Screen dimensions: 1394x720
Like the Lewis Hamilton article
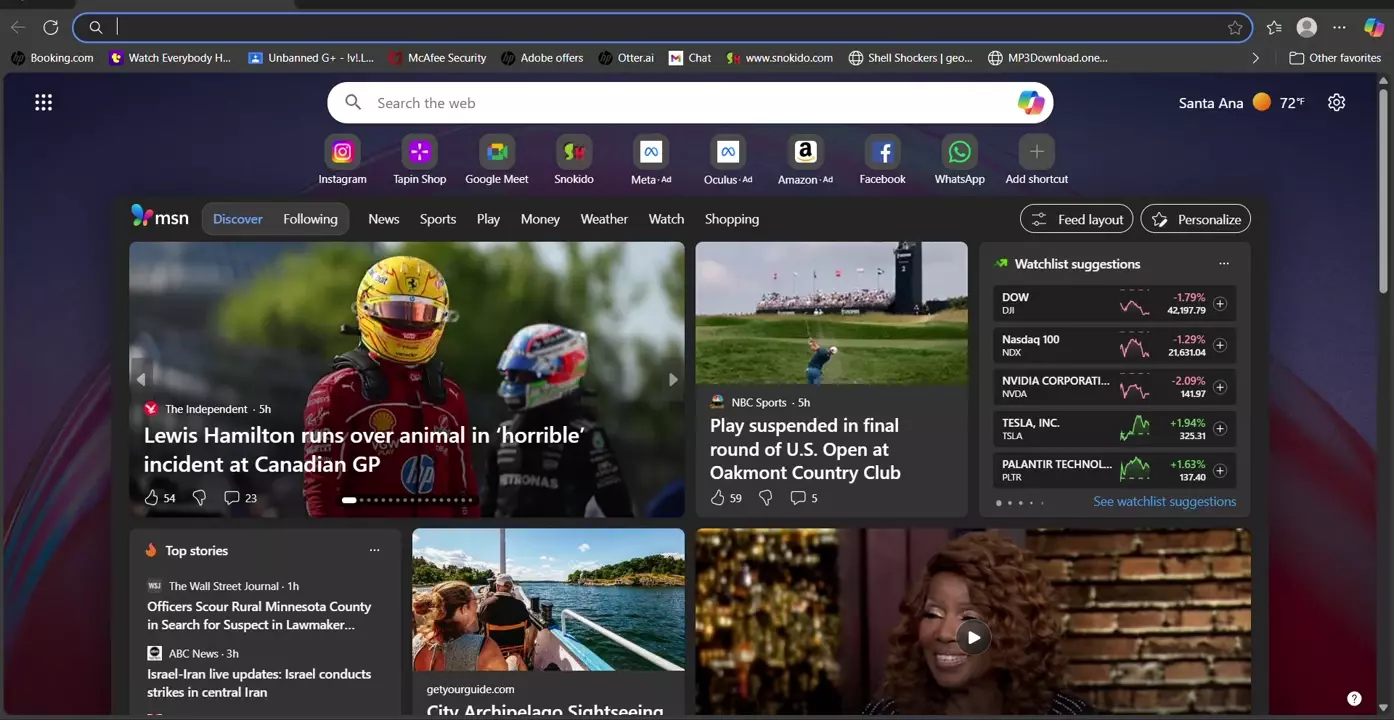(x=152, y=498)
